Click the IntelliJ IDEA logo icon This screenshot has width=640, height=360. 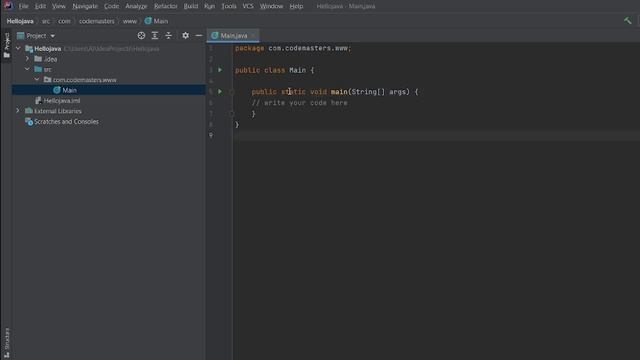pyautogui.click(x=8, y=6)
